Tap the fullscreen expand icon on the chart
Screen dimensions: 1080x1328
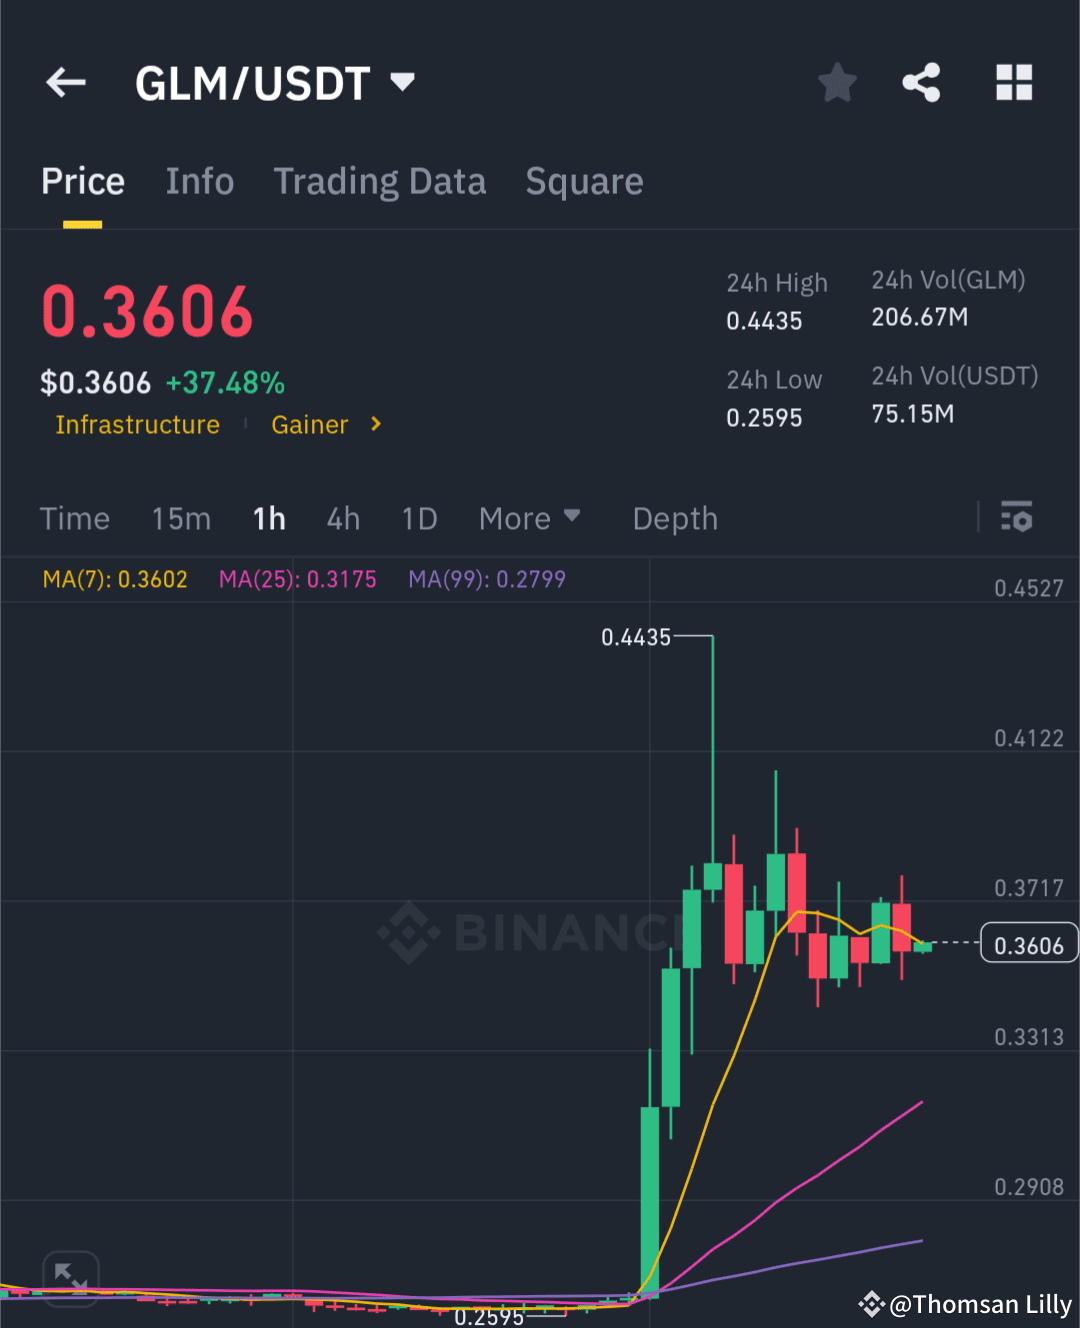tap(70, 1277)
